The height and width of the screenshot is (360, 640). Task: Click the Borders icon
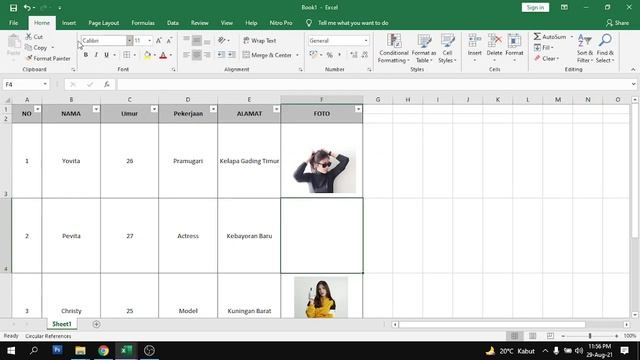pos(127,55)
